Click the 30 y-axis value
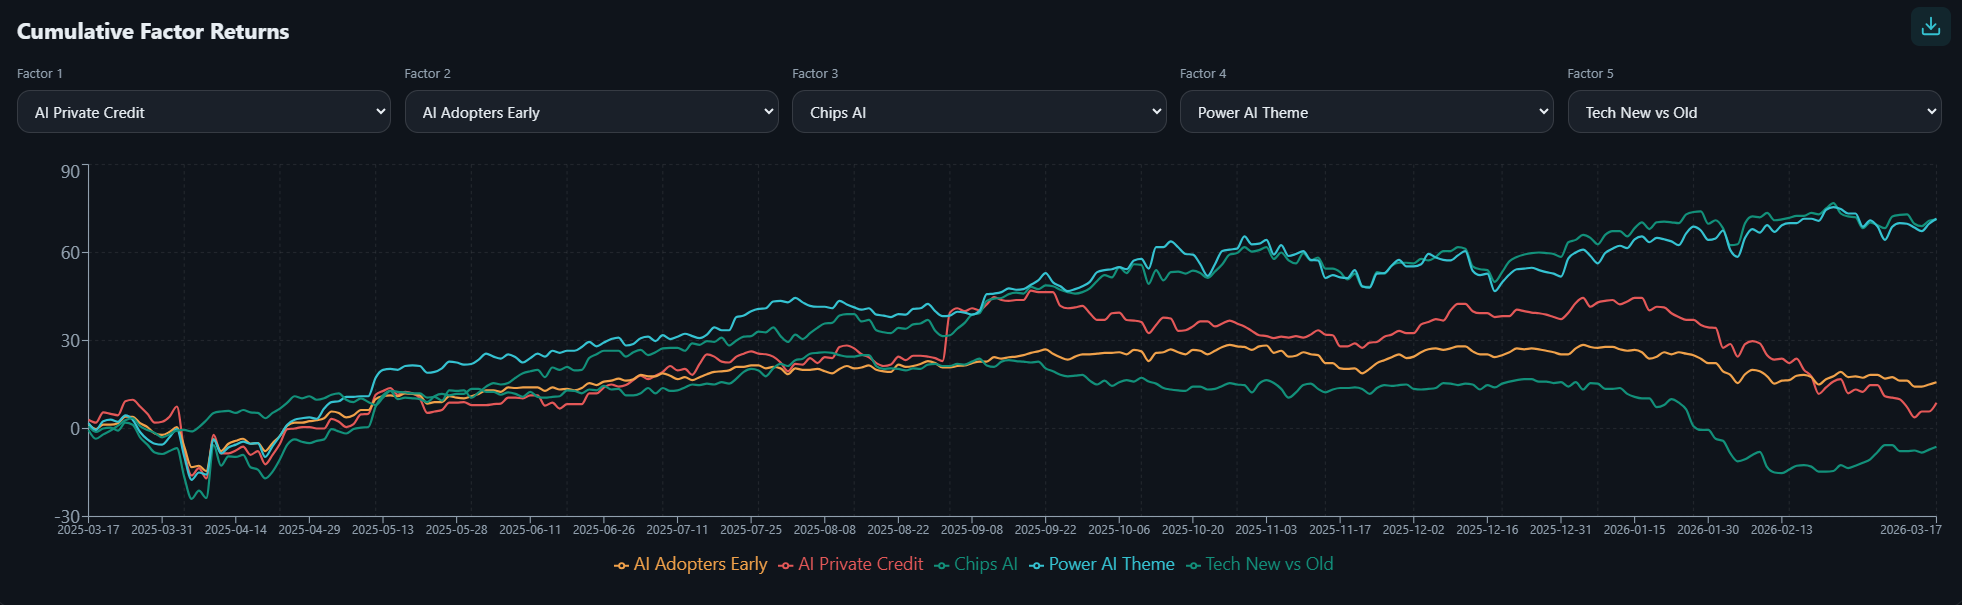The height and width of the screenshot is (605, 1962). tap(70, 341)
